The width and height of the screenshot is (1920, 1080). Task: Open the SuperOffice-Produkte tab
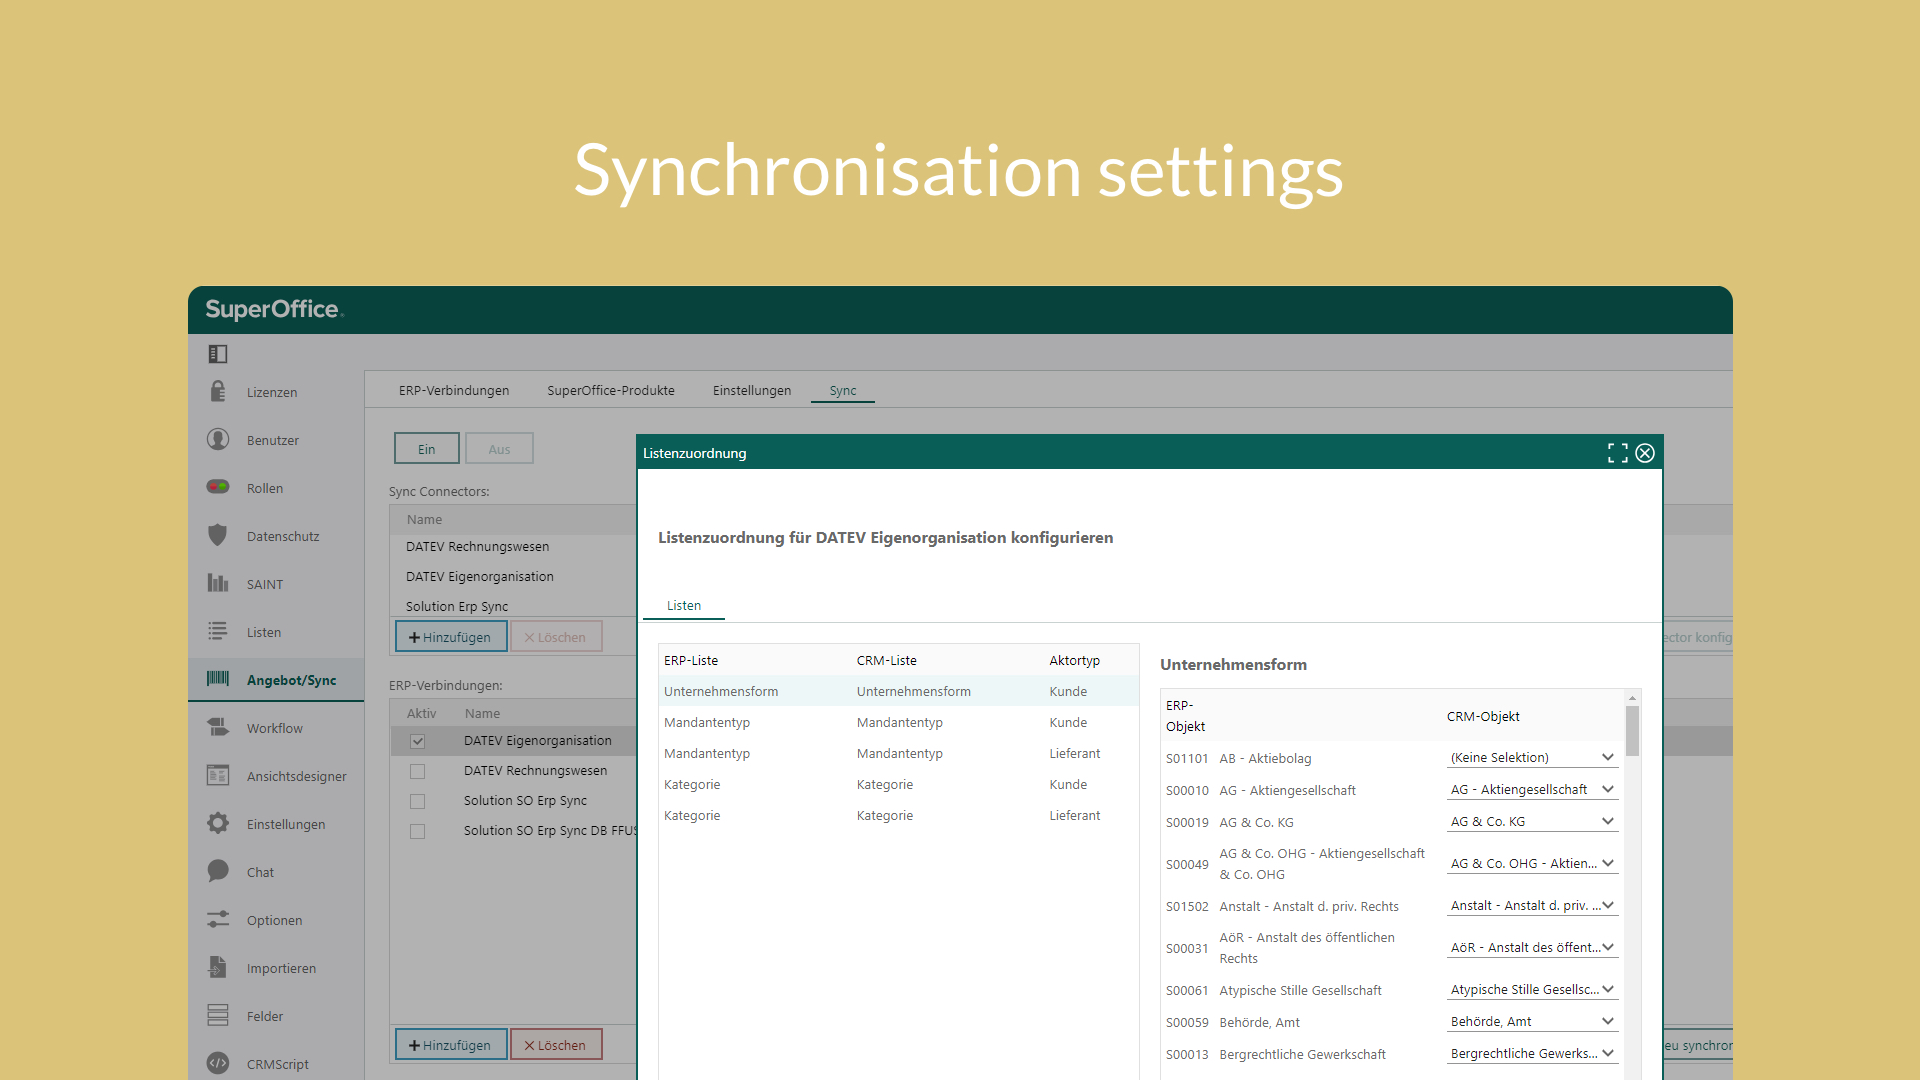click(x=610, y=390)
